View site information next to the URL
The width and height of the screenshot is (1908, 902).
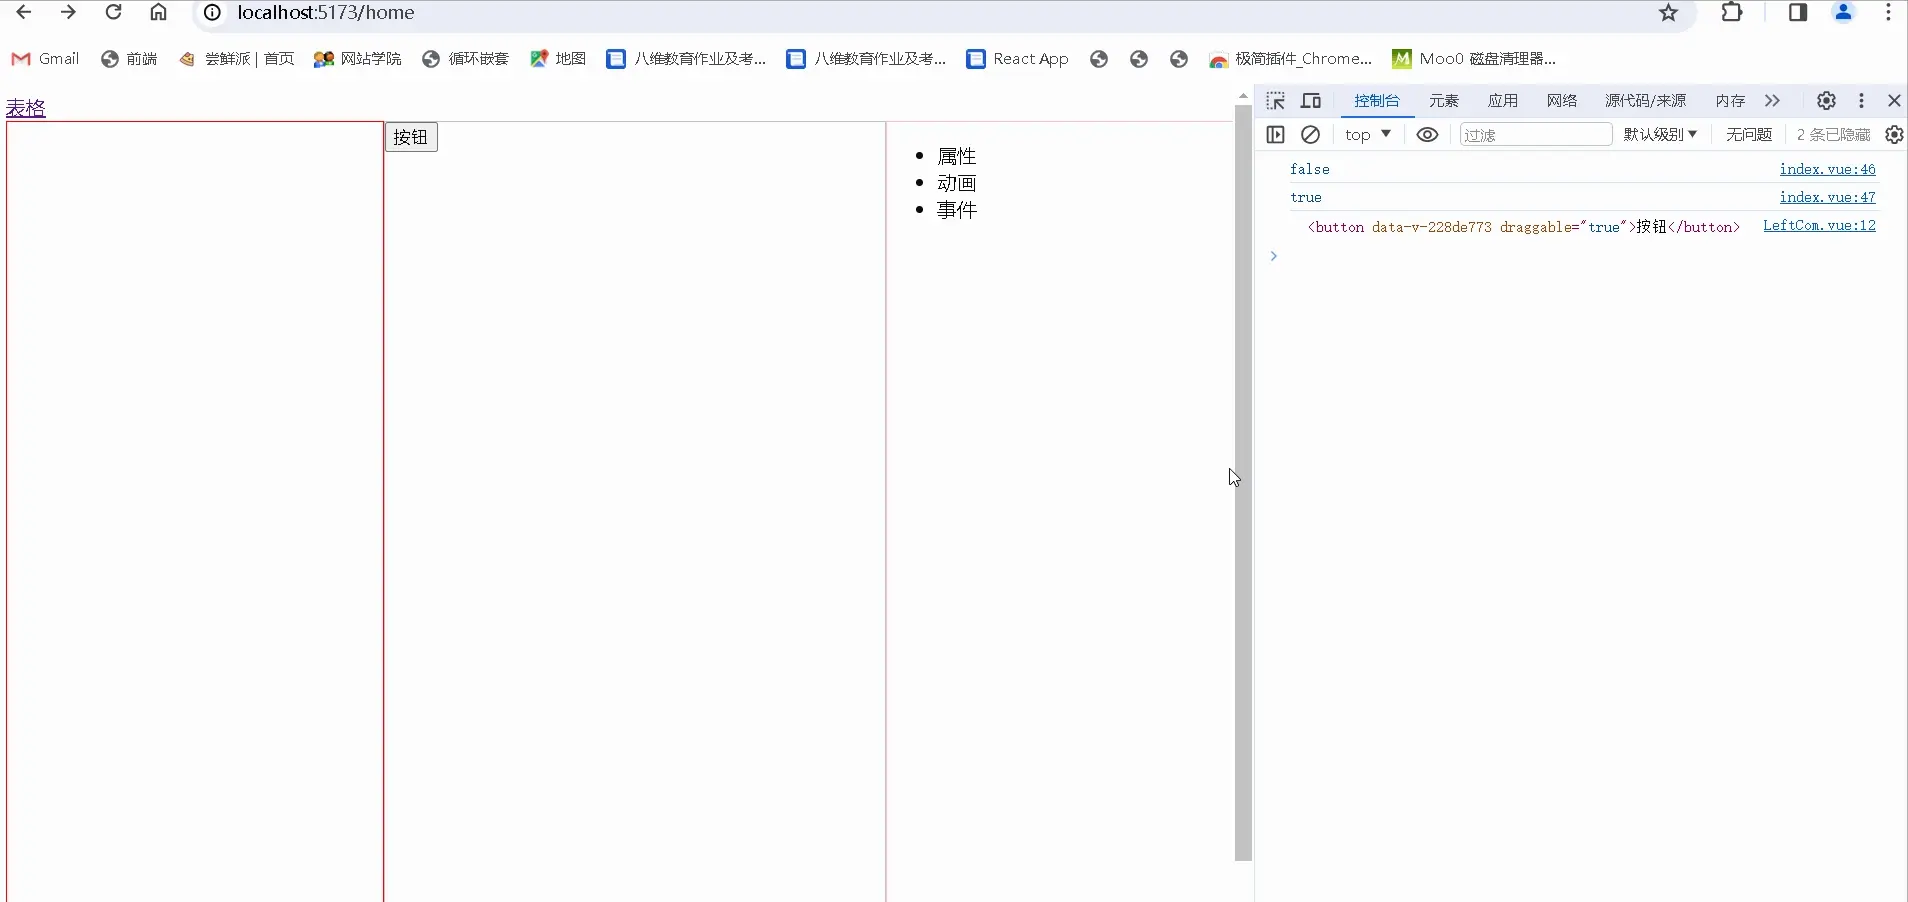tap(212, 13)
